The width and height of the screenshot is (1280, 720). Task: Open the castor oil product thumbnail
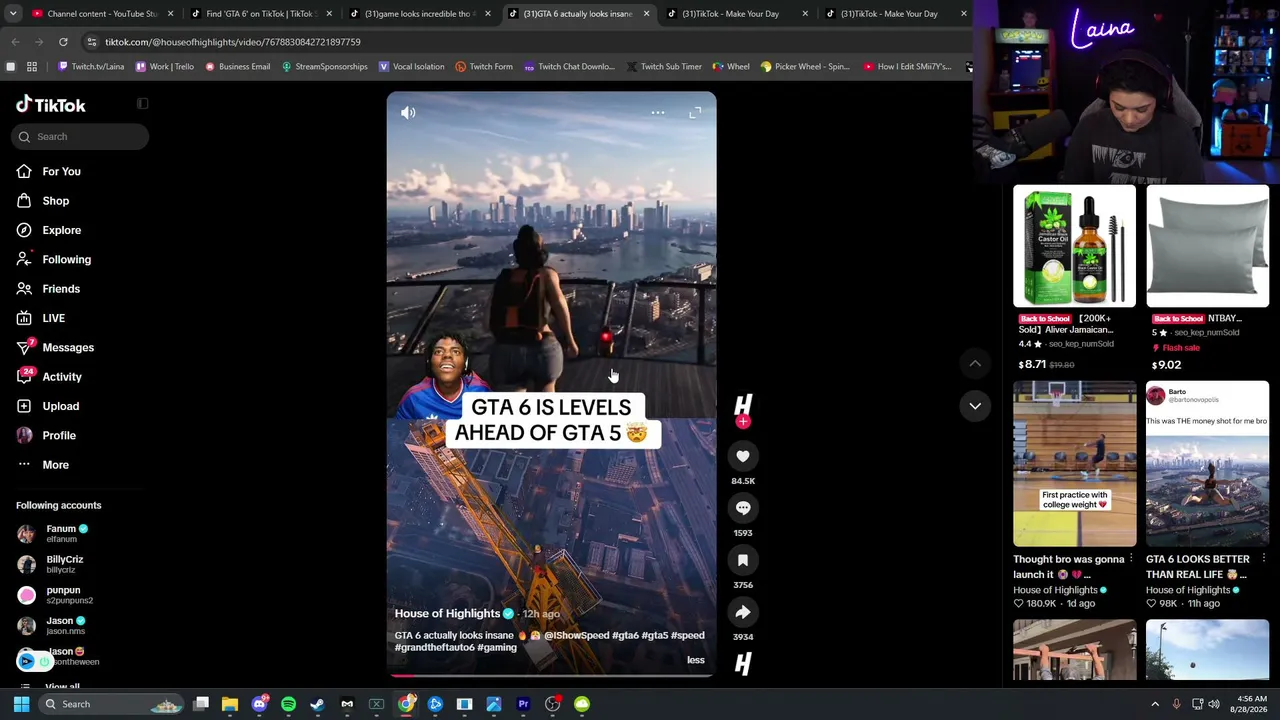[x=1074, y=246]
